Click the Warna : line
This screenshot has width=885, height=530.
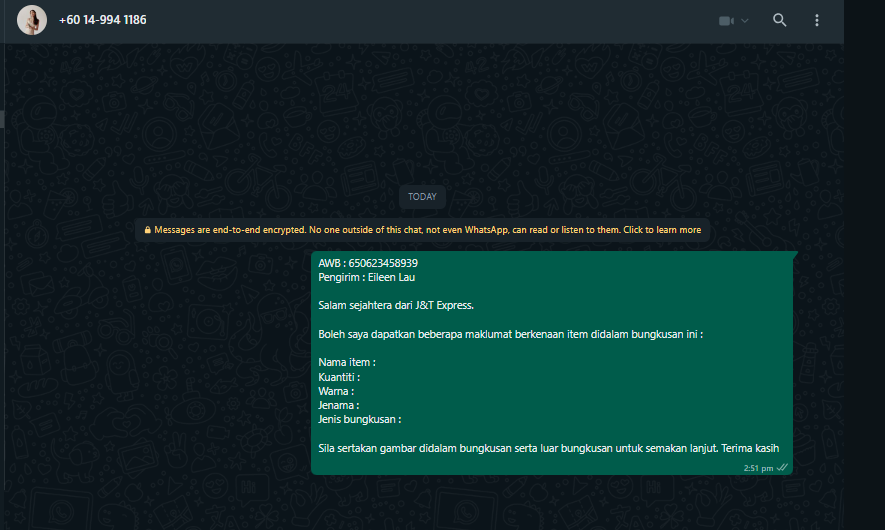pos(336,391)
